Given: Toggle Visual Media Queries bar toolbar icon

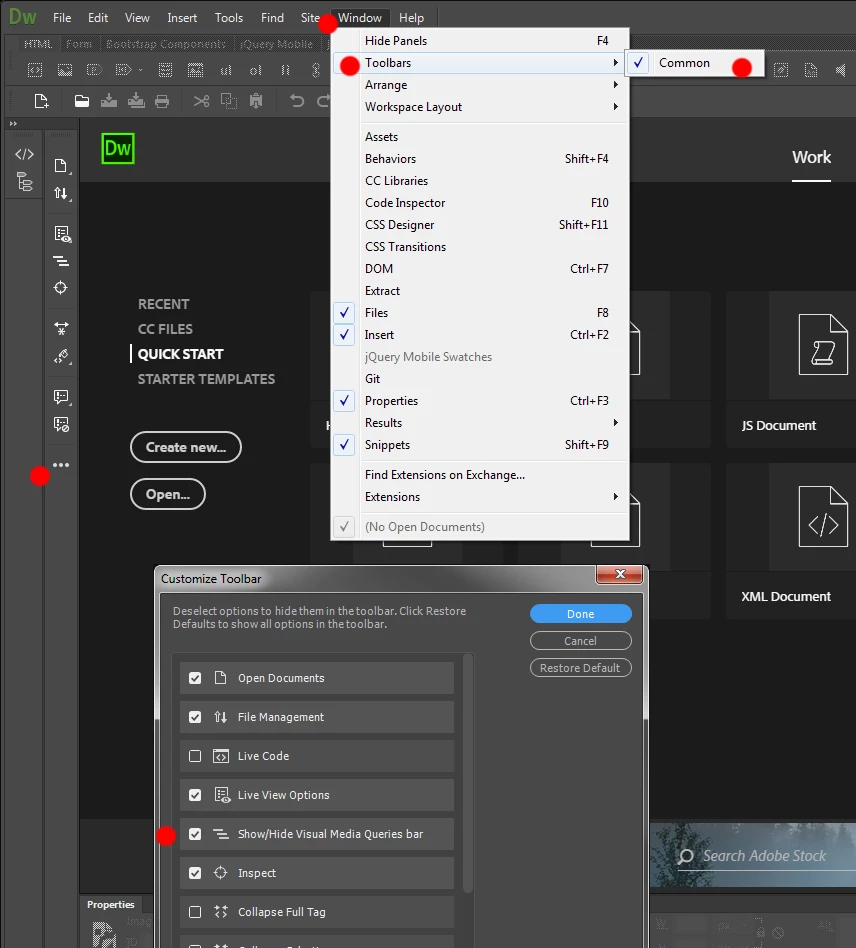Looking at the screenshot, I should (61, 261).
